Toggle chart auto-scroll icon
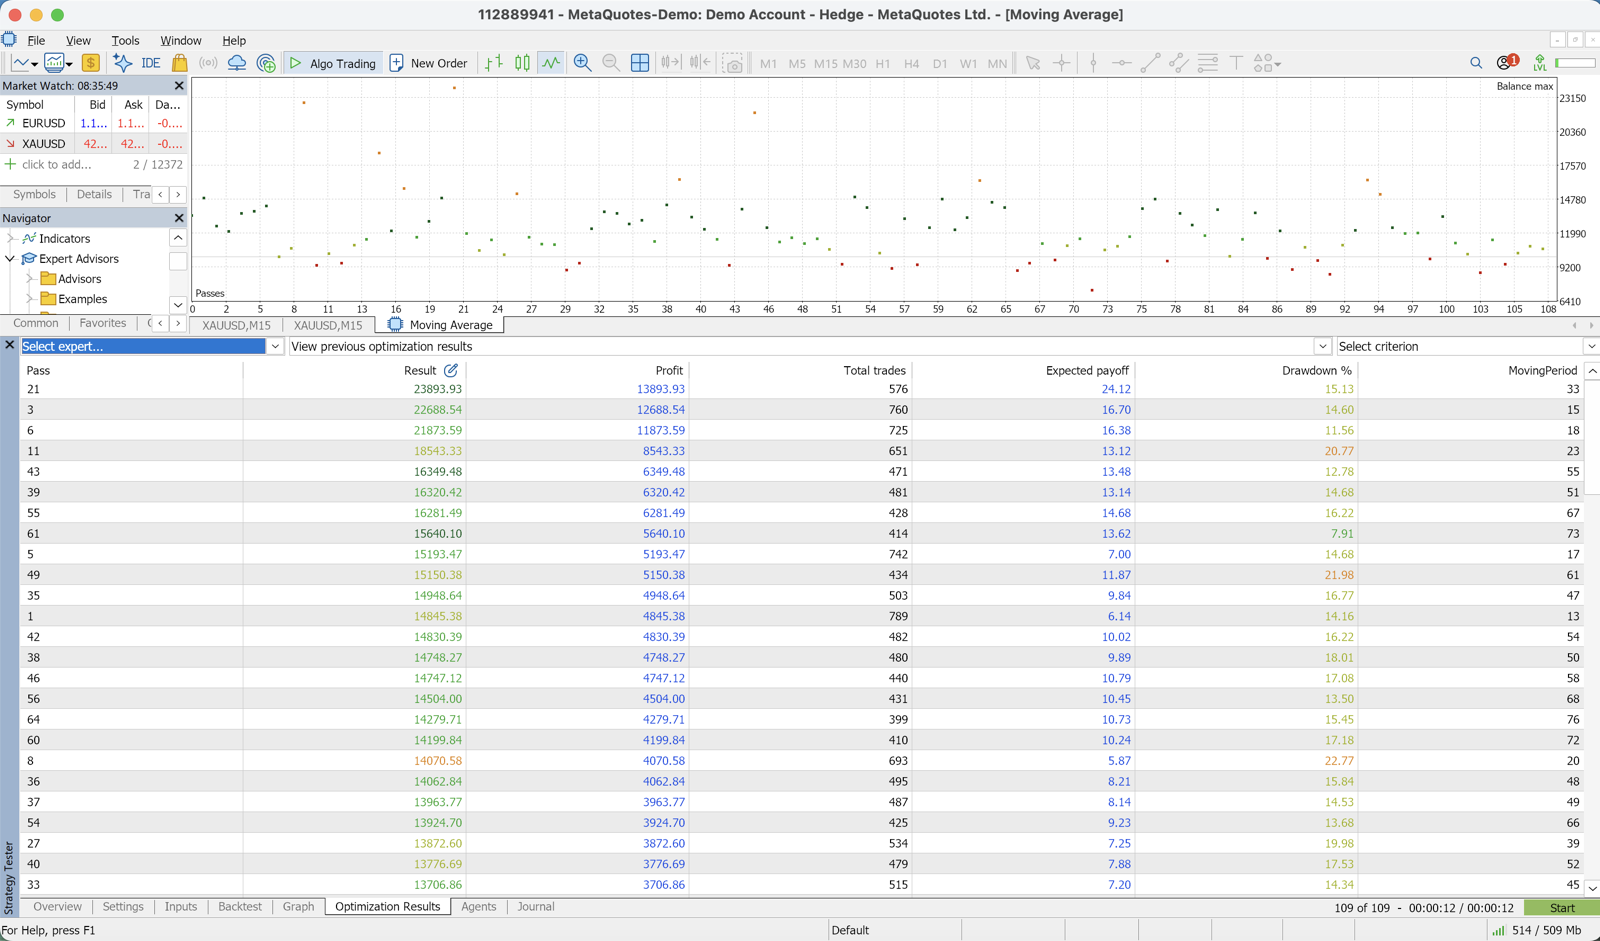 coord(670,63)
